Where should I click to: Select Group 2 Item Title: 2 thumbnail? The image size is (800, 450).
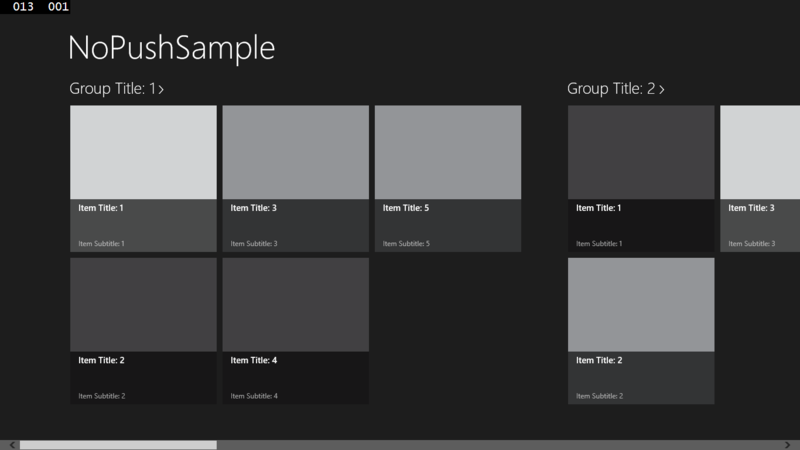(641, 304)
